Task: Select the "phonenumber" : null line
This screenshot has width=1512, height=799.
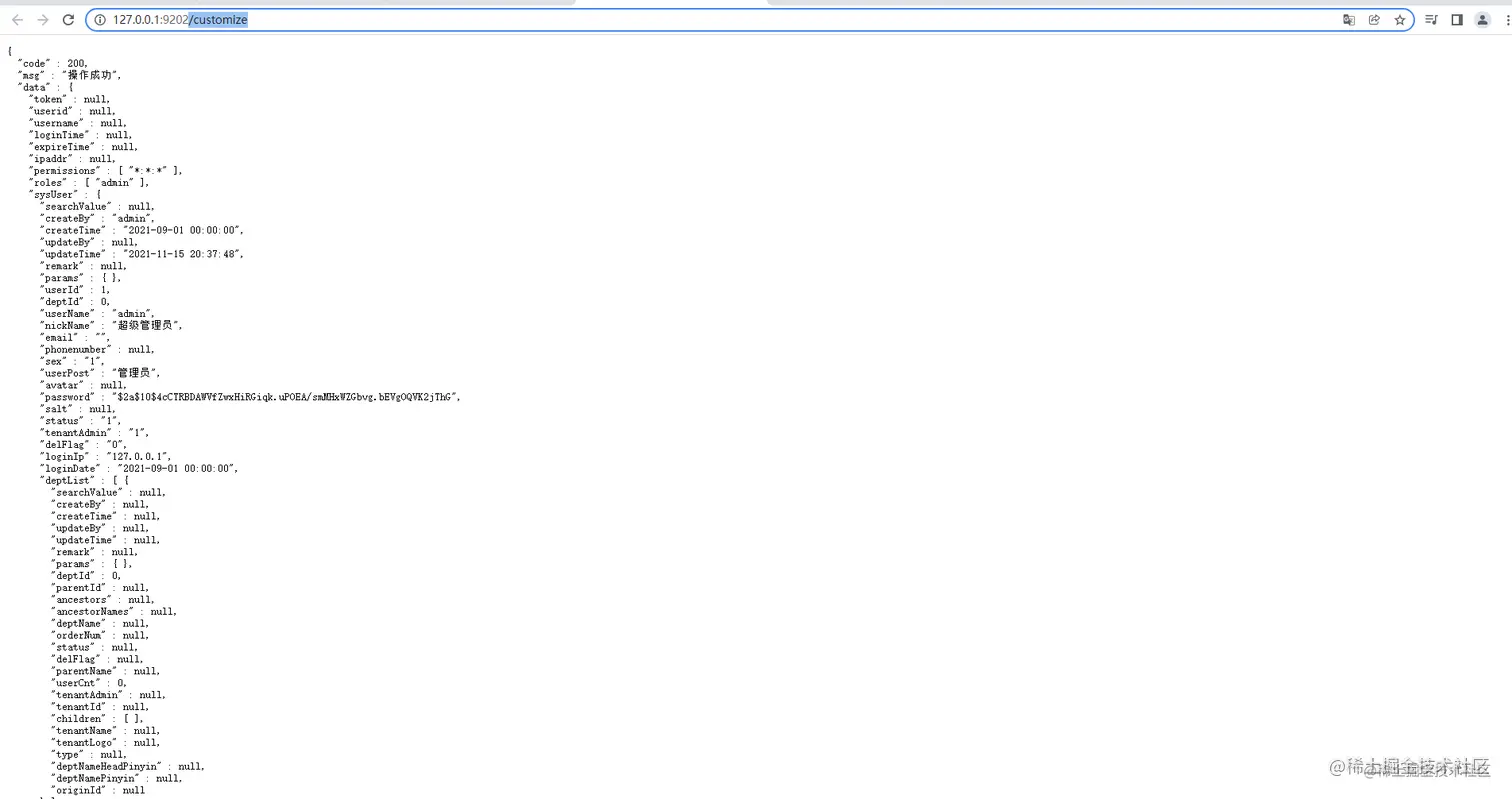Action: 98,349
